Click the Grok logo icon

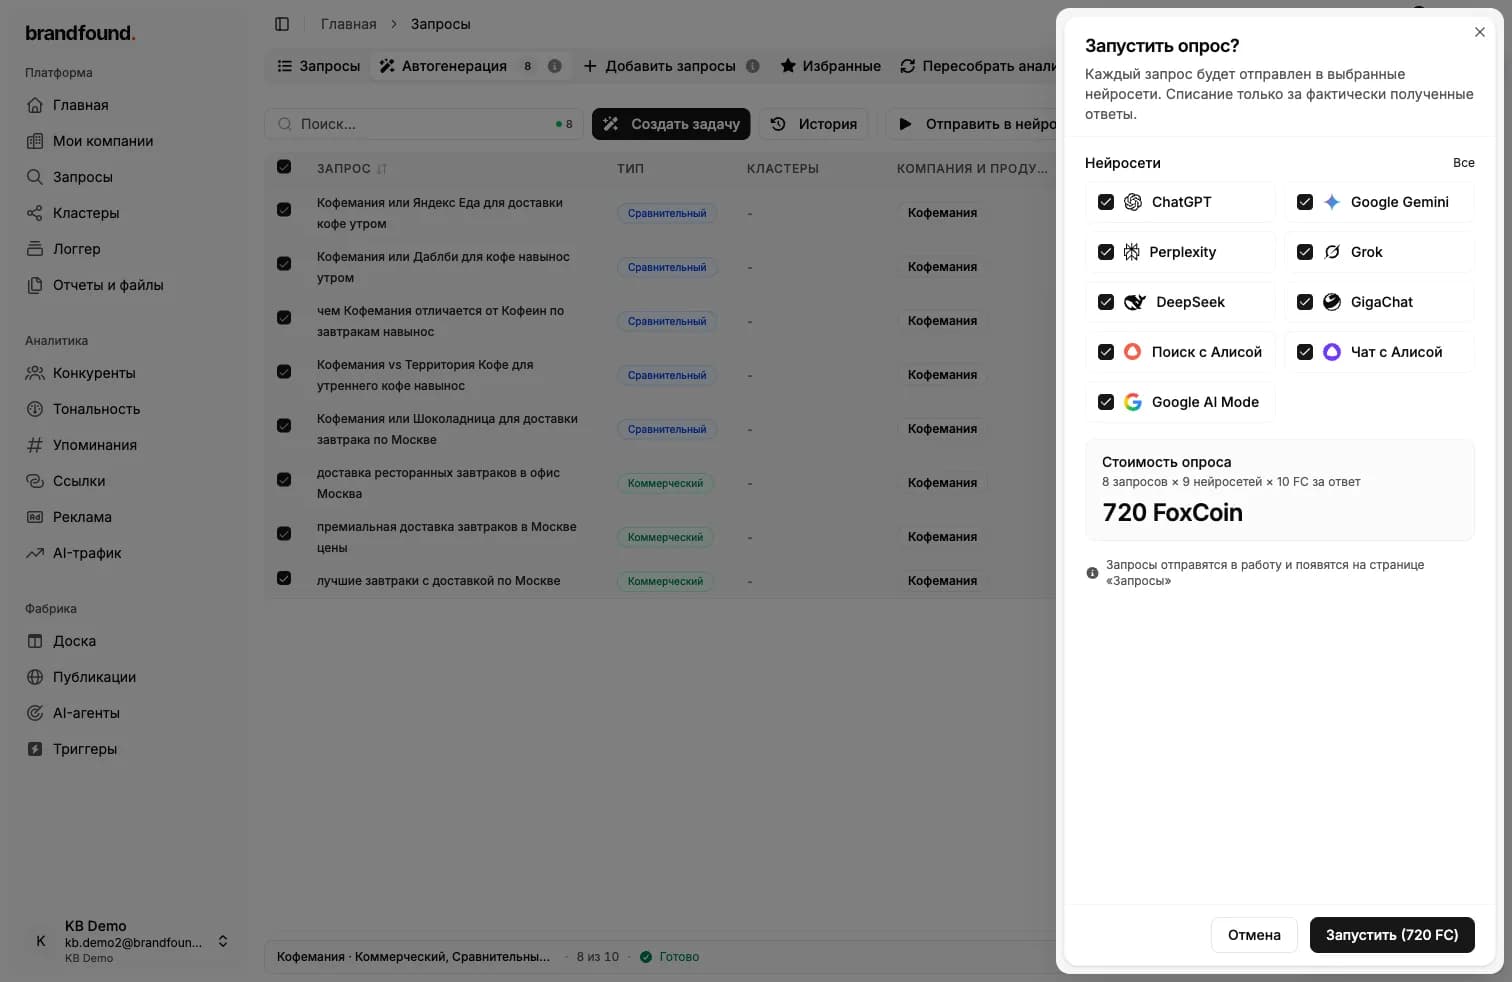coord(1332,252)
